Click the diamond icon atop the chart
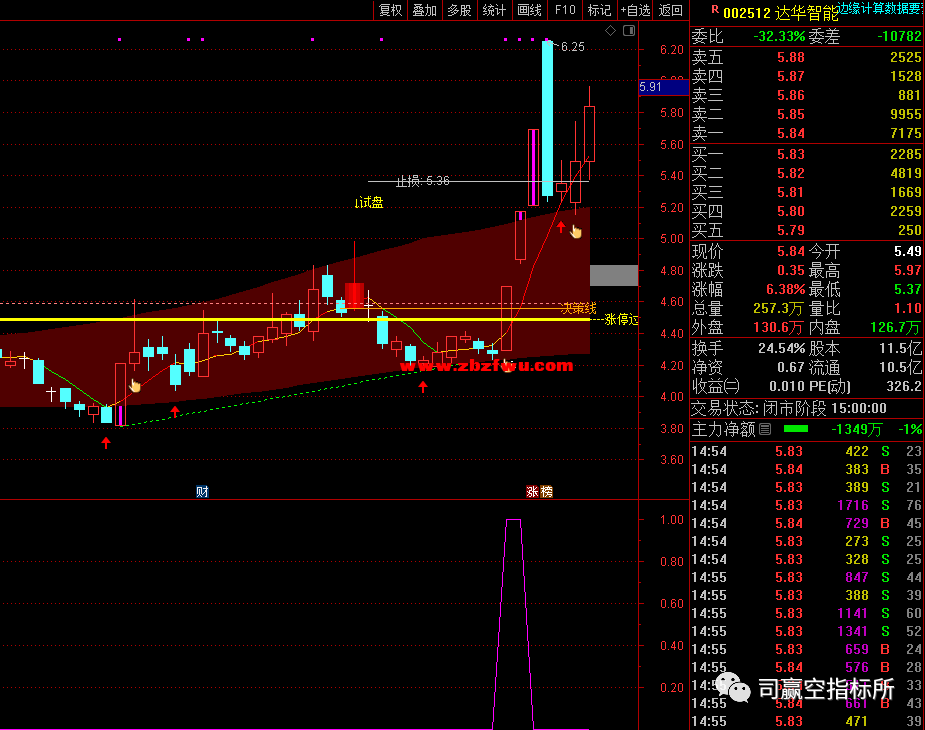 point(611,31)
